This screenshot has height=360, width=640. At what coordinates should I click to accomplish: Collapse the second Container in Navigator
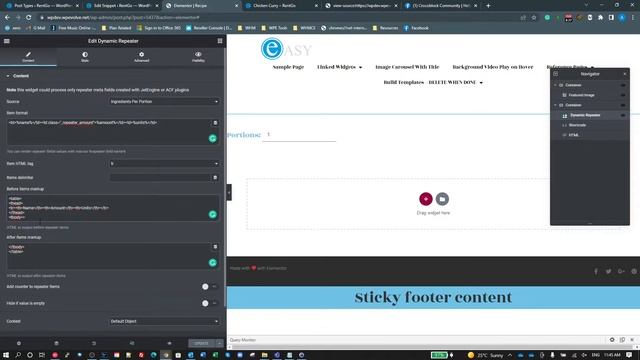tap(556, 105)
